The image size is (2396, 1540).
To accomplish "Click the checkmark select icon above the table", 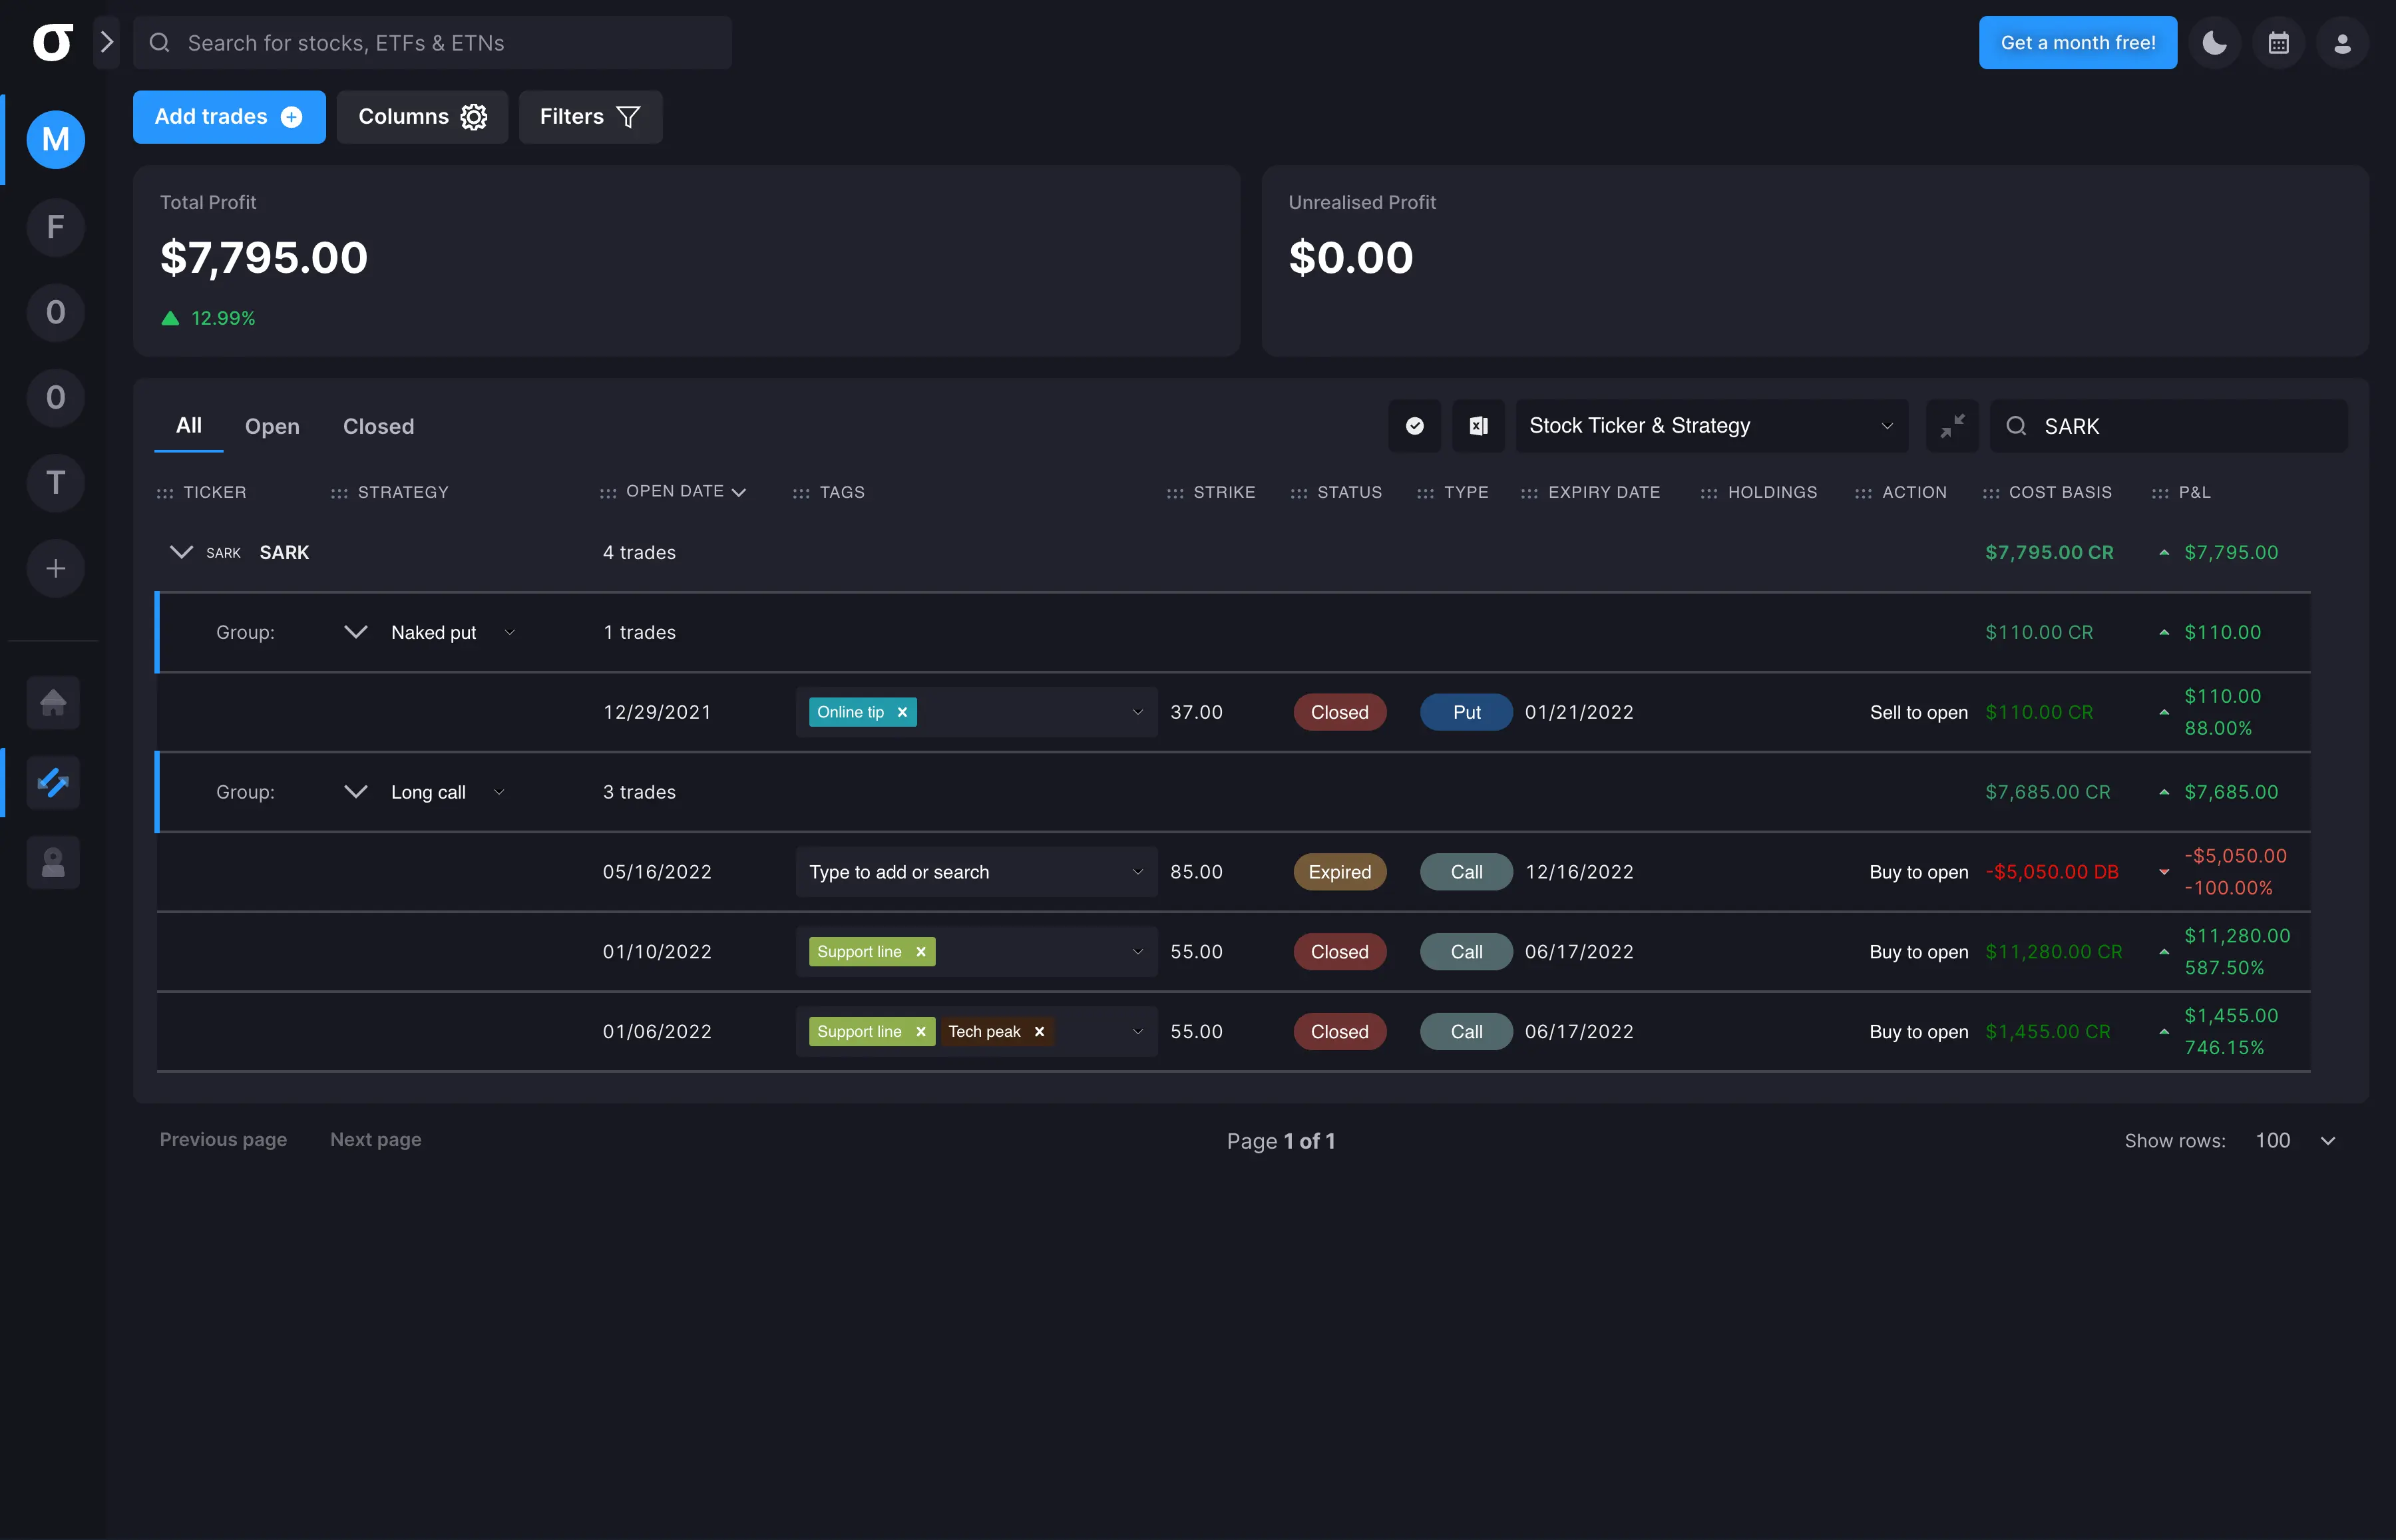I will click(x=1414, y=426).
